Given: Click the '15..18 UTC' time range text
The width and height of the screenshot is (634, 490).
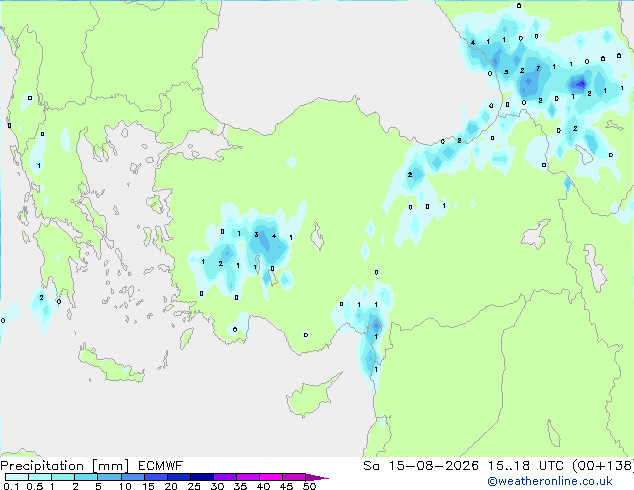Looking at the screenshot, I should click(x=526, y=466).
